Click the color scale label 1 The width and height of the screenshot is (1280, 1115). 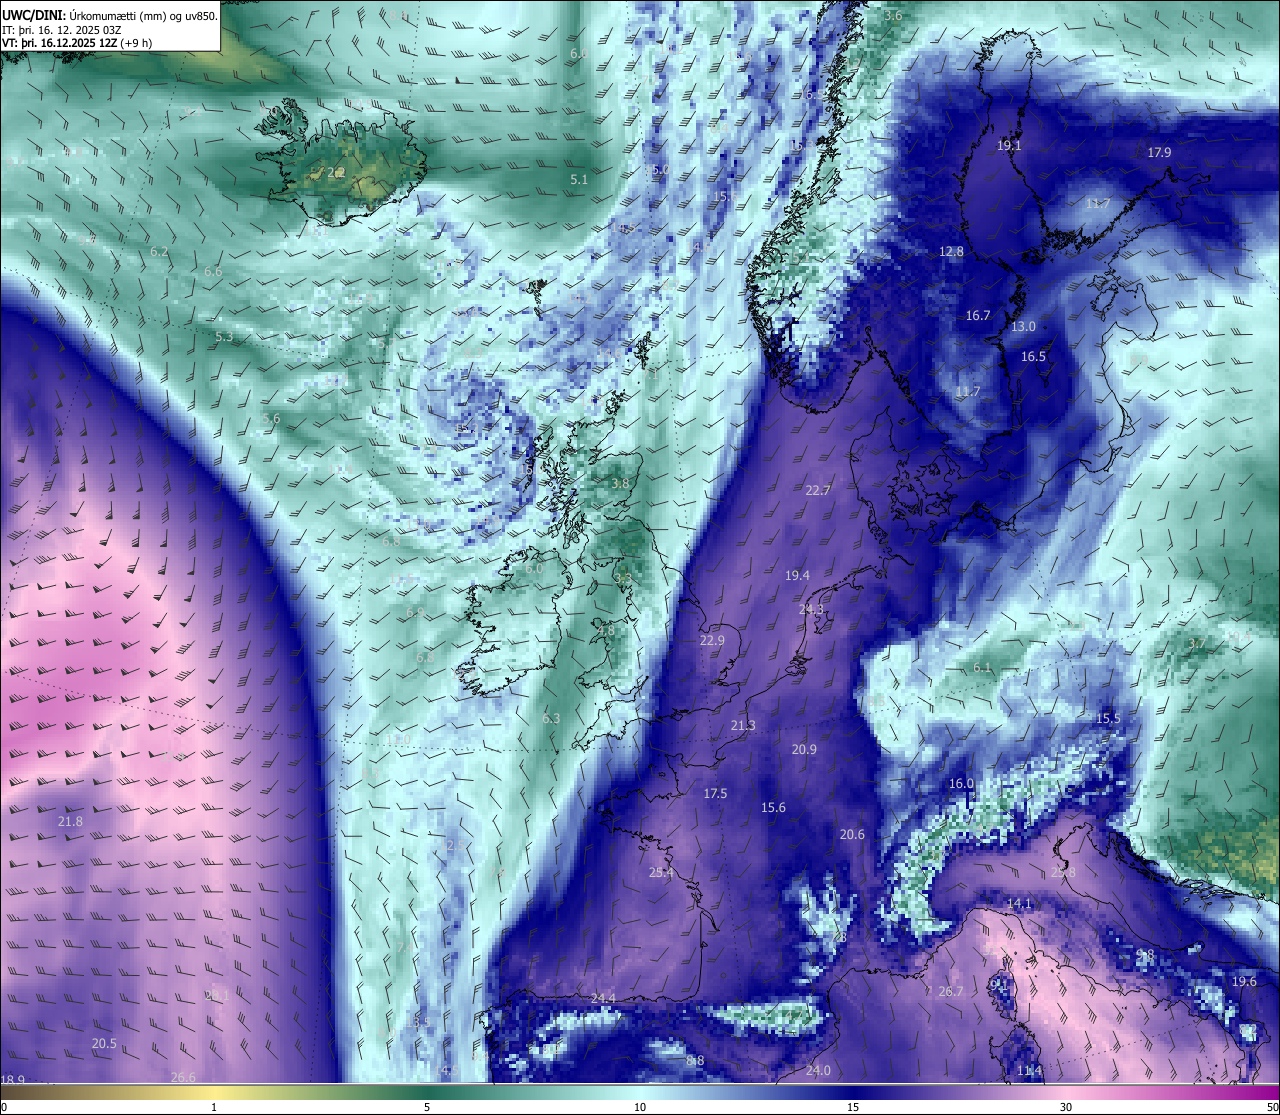[x=214, y=1107]
